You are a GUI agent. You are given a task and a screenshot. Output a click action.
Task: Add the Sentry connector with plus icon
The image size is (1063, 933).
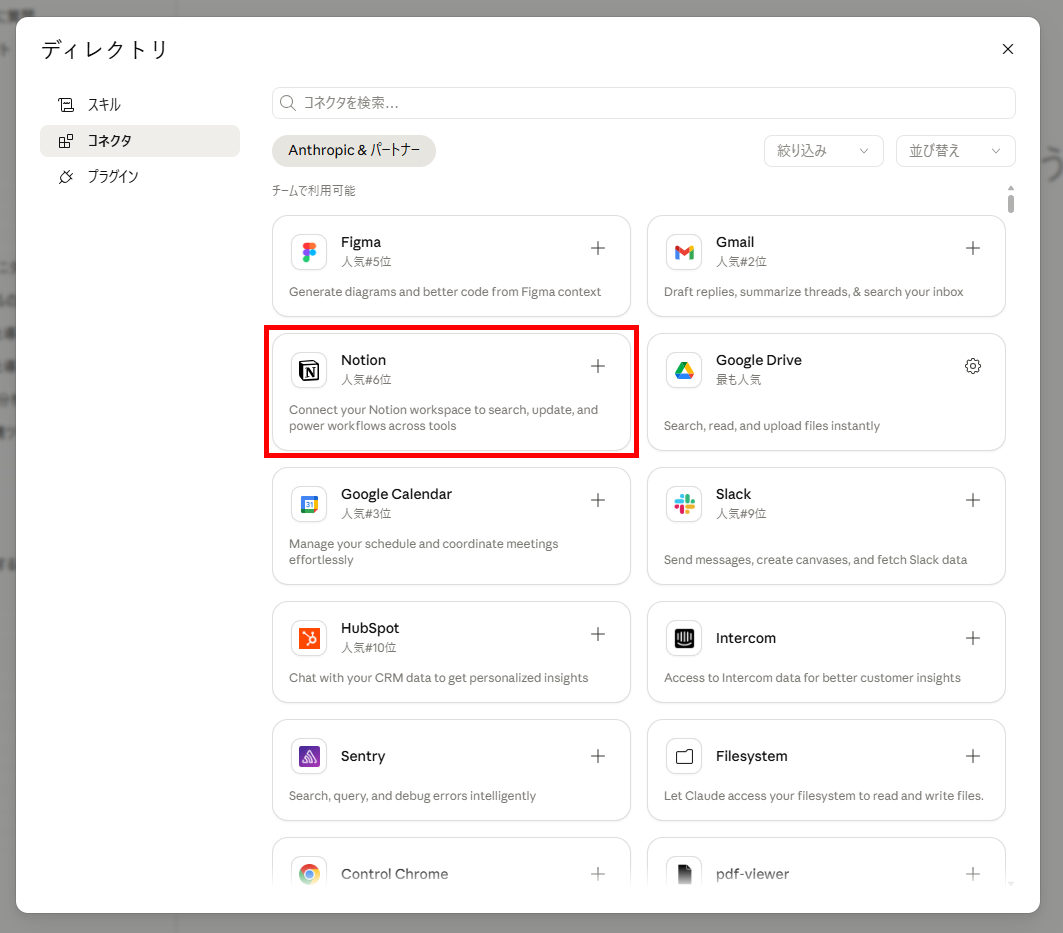click(x=597, y=756)
